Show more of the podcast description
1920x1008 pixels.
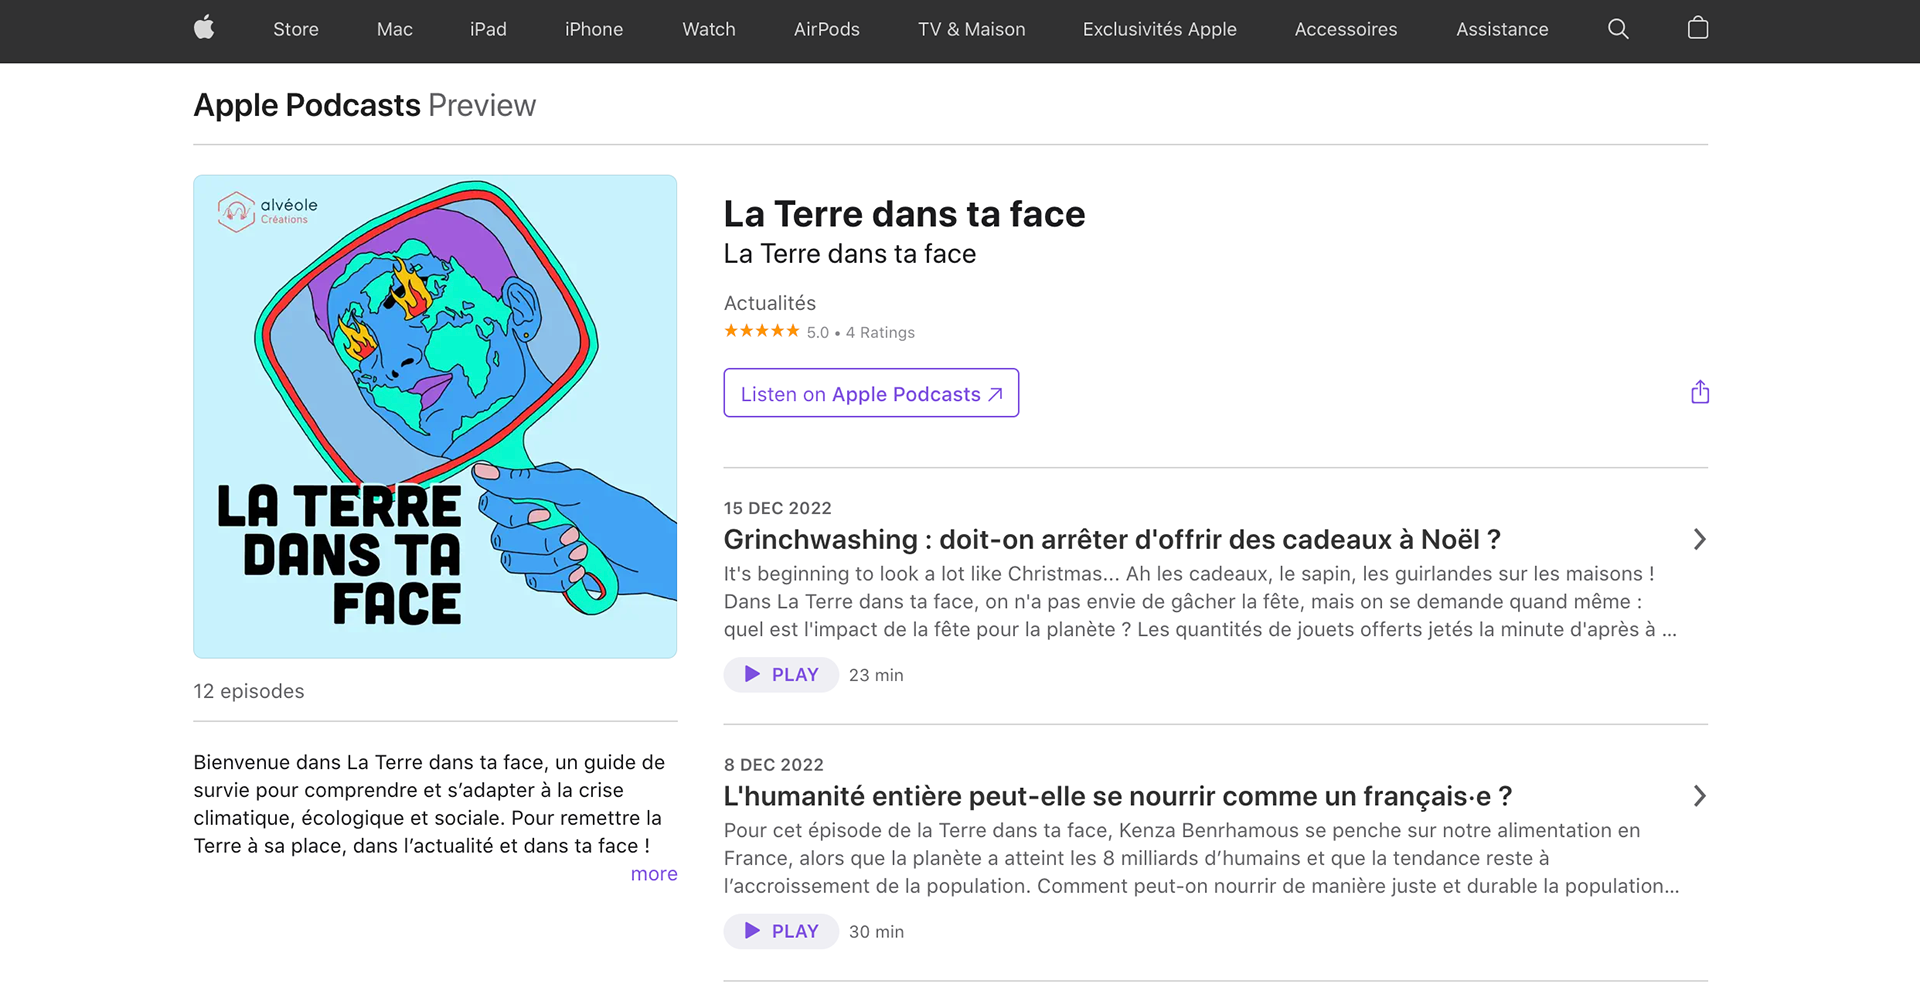pos(654,874)
